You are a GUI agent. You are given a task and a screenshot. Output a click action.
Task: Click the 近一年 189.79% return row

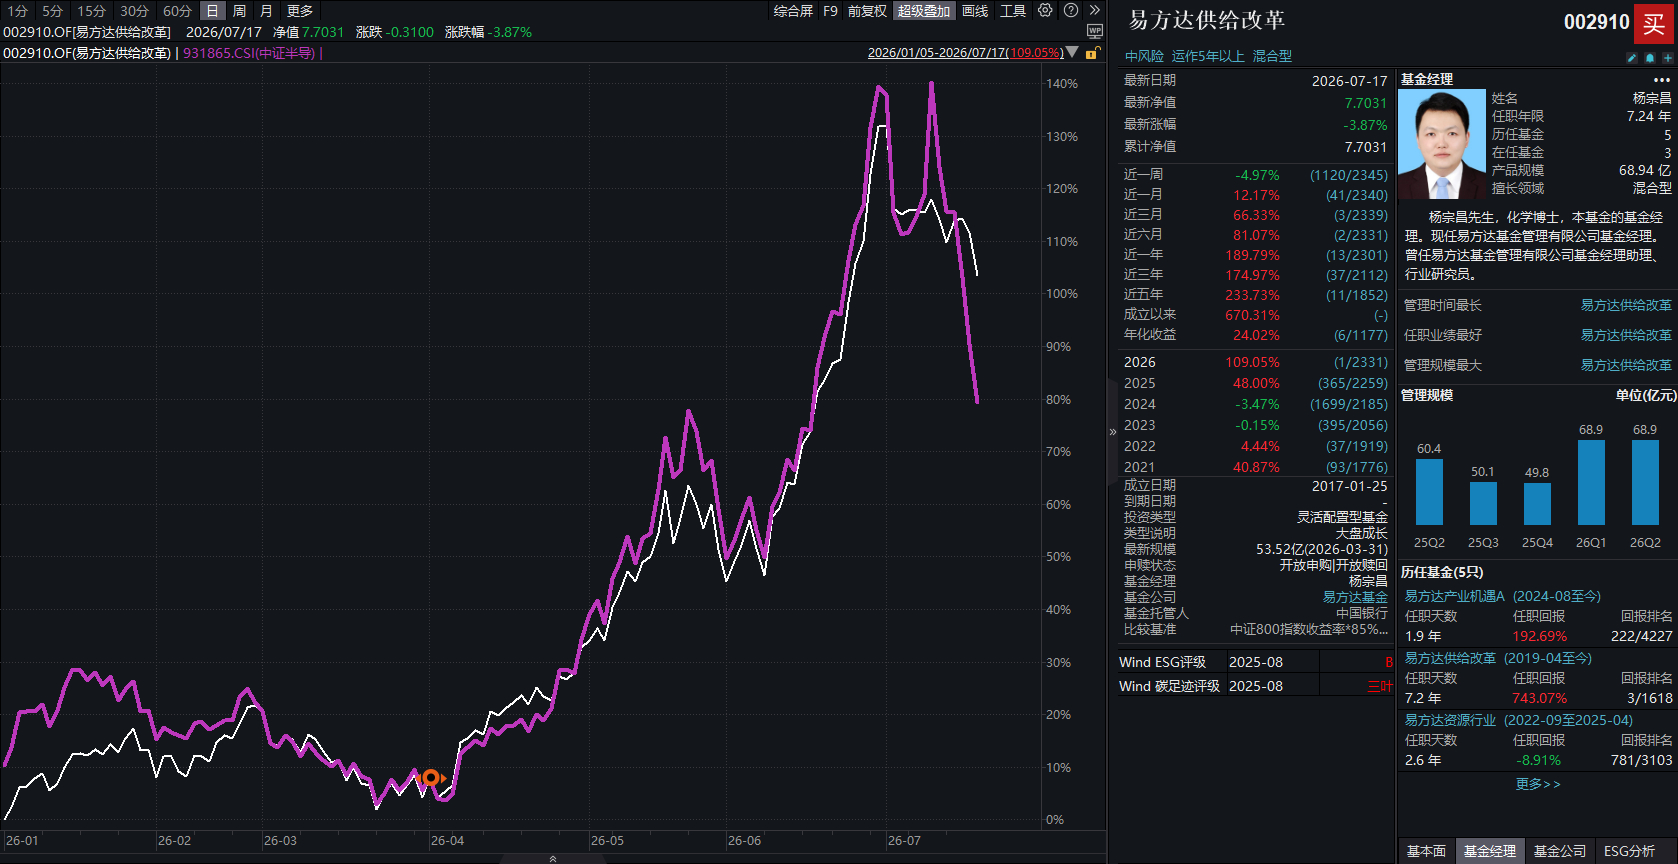pyautogui.click(x=1255, y=255)
